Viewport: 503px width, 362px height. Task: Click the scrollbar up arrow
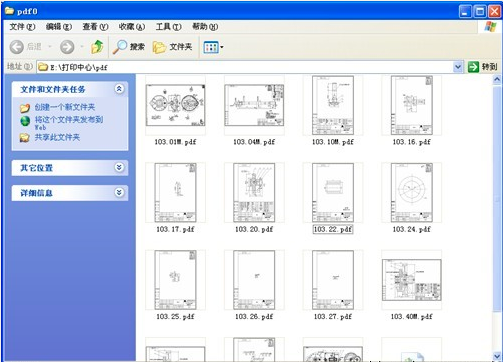497,79
